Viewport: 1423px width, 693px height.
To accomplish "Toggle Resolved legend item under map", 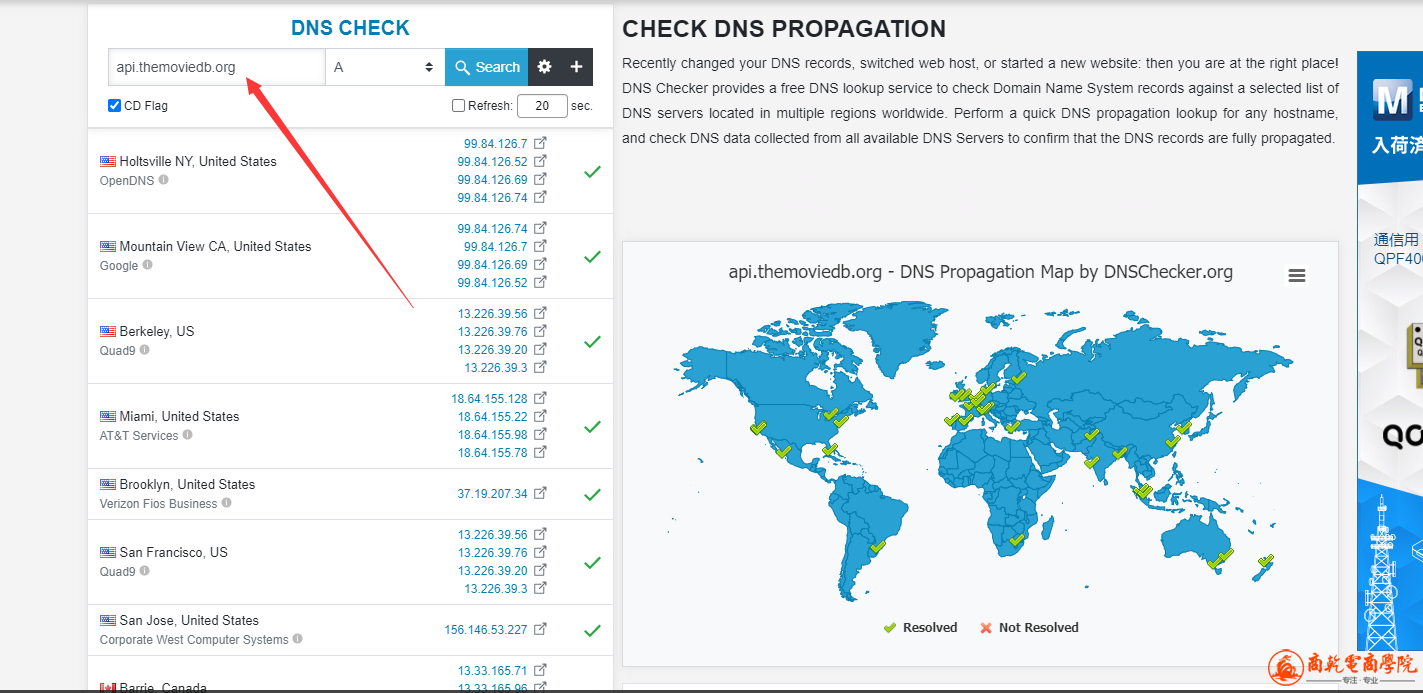I will (920, 628).
